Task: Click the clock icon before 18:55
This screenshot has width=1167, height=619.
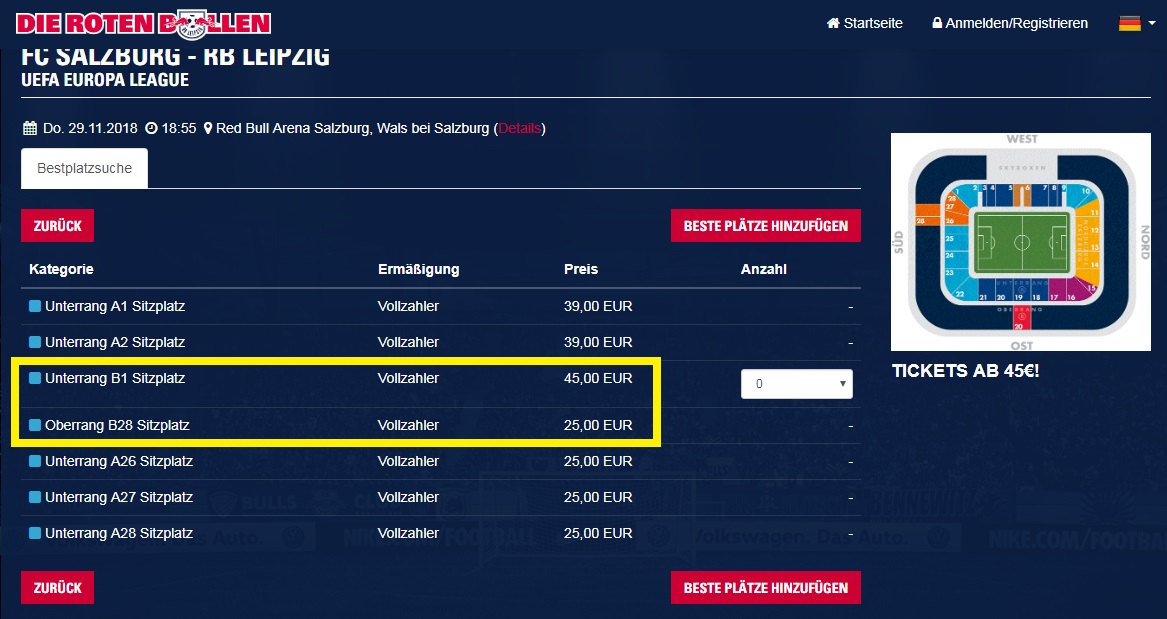Action: 151,128
